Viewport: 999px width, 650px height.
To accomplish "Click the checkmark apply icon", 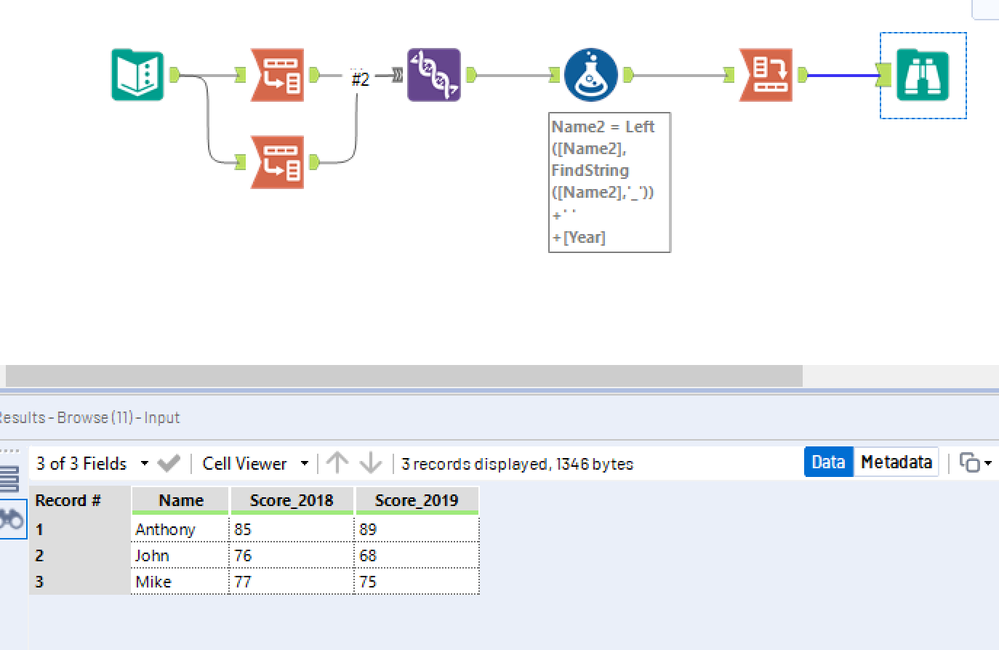I will click(169, 463).
